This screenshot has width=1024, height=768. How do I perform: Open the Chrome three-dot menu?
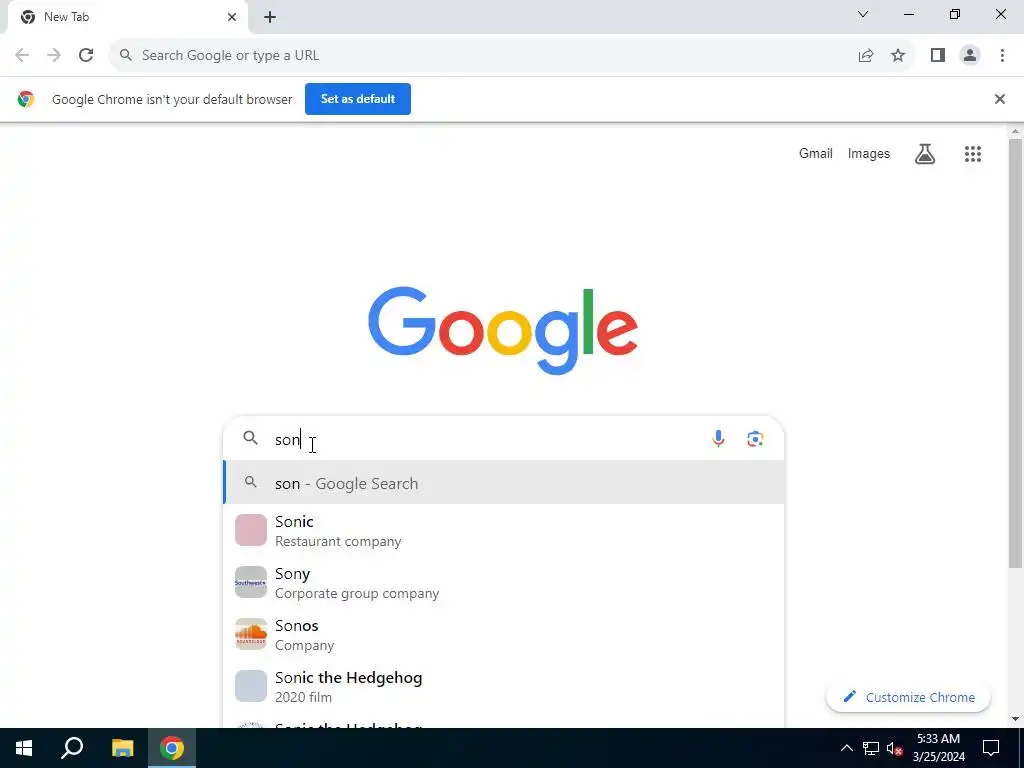coord(1002,56)
